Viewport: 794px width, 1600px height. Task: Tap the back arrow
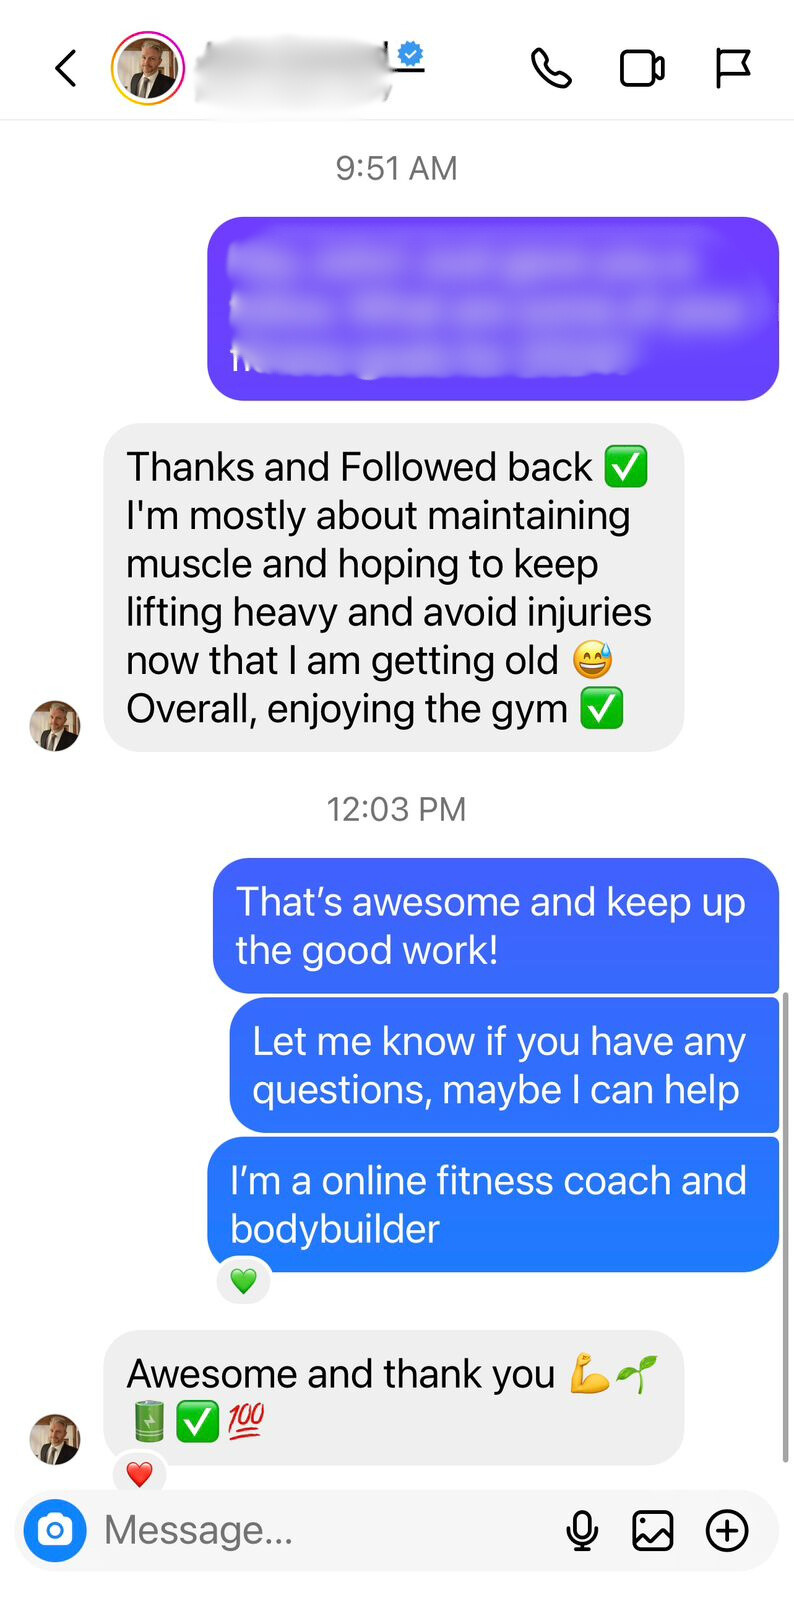[x=66, y=68]
